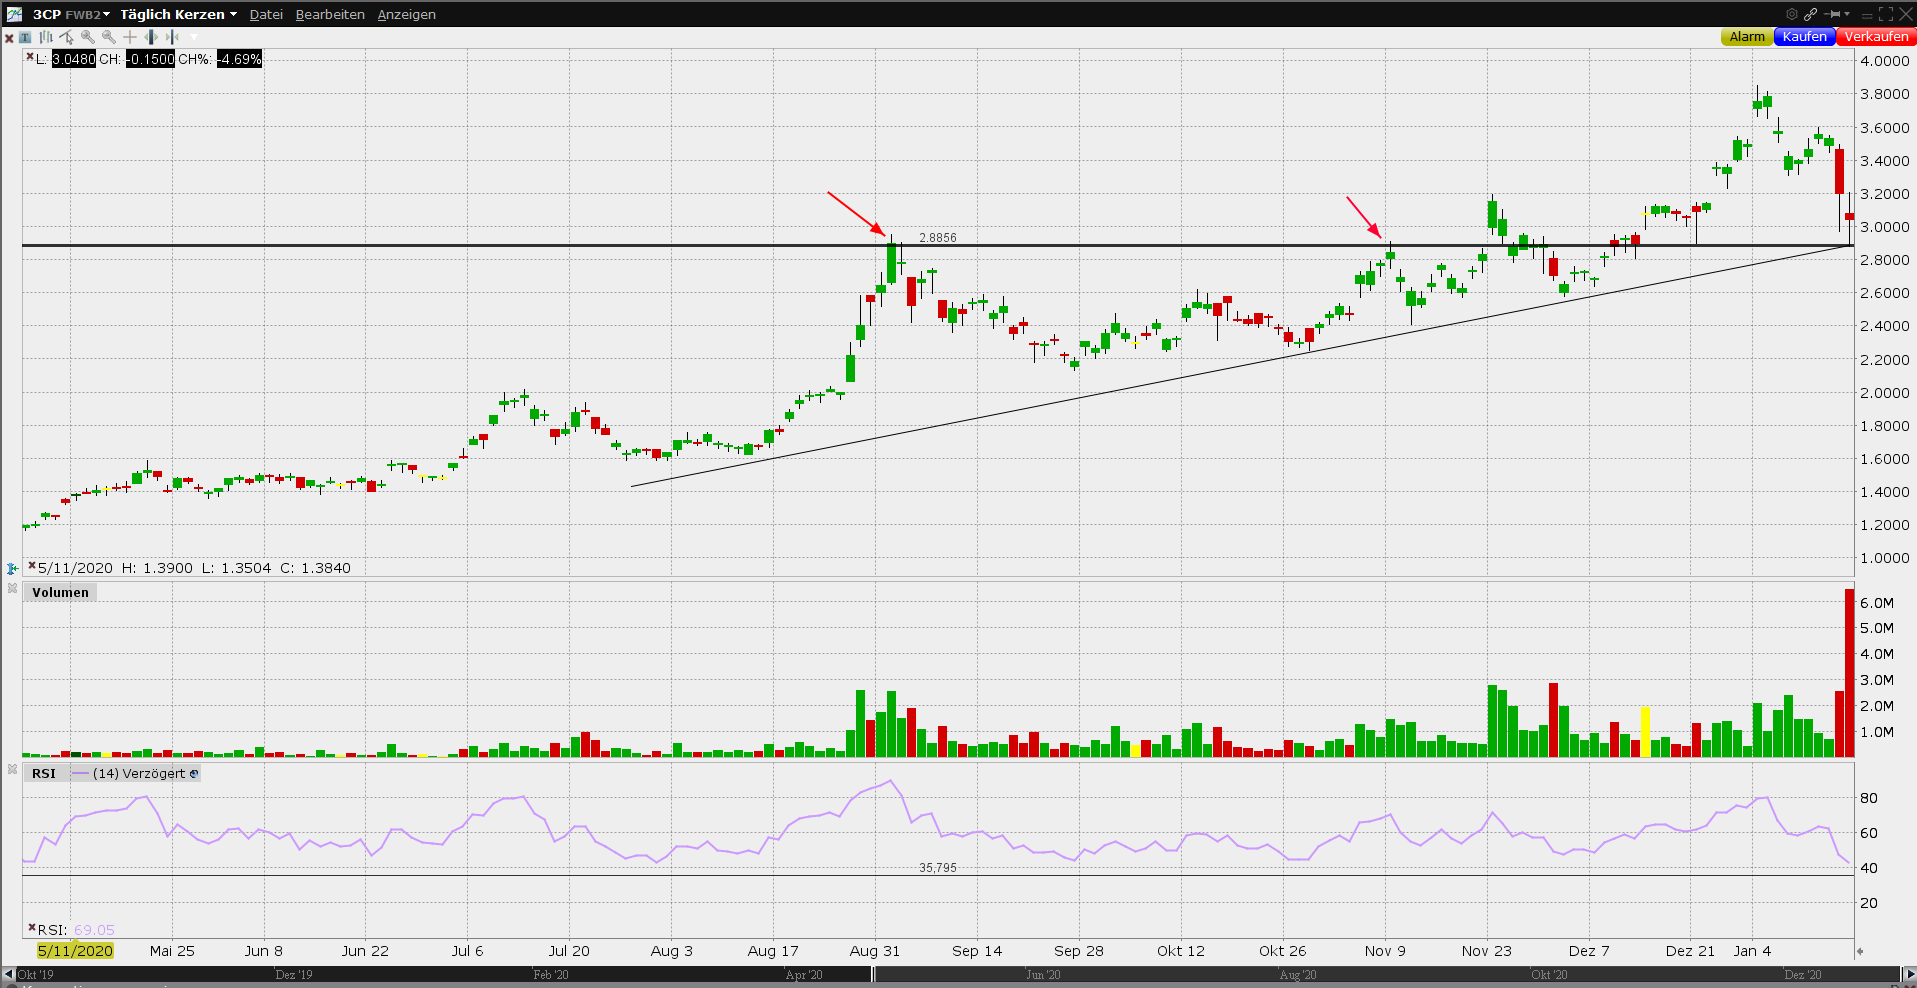Click the zoom in magnifier icon

click(x=88, y=38)
